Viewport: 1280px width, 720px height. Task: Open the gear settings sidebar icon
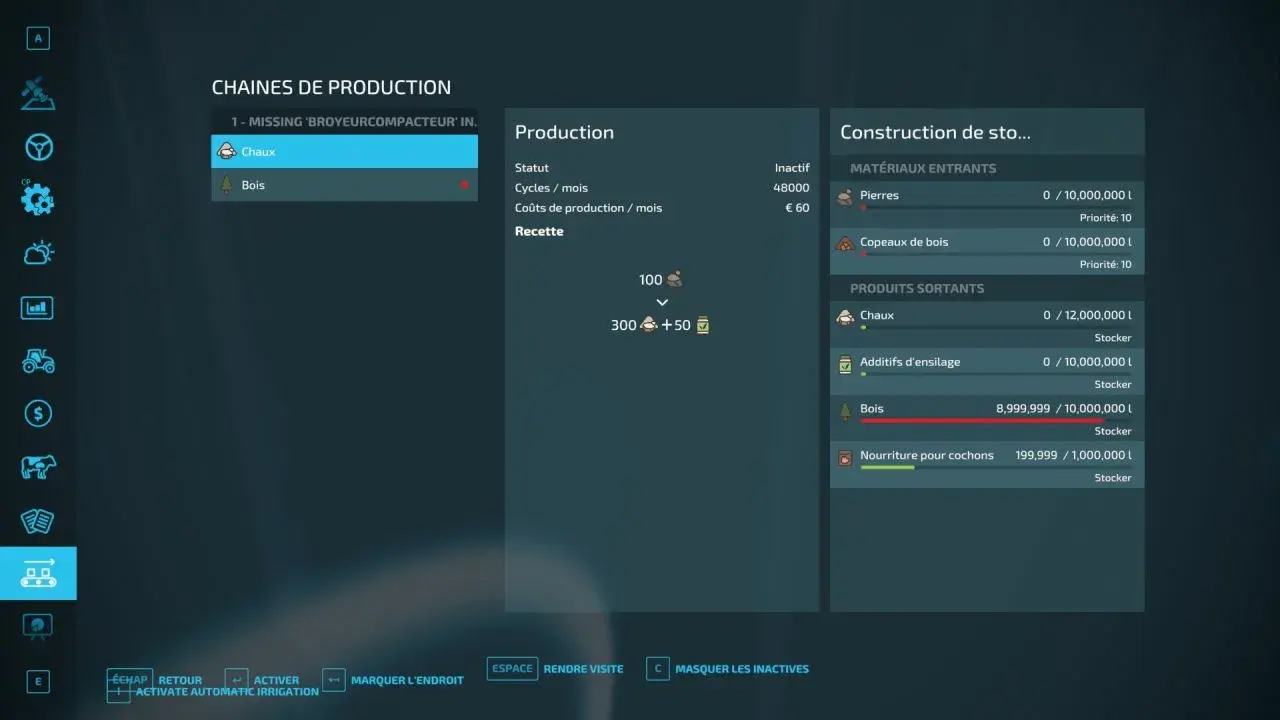coord(38,200)
